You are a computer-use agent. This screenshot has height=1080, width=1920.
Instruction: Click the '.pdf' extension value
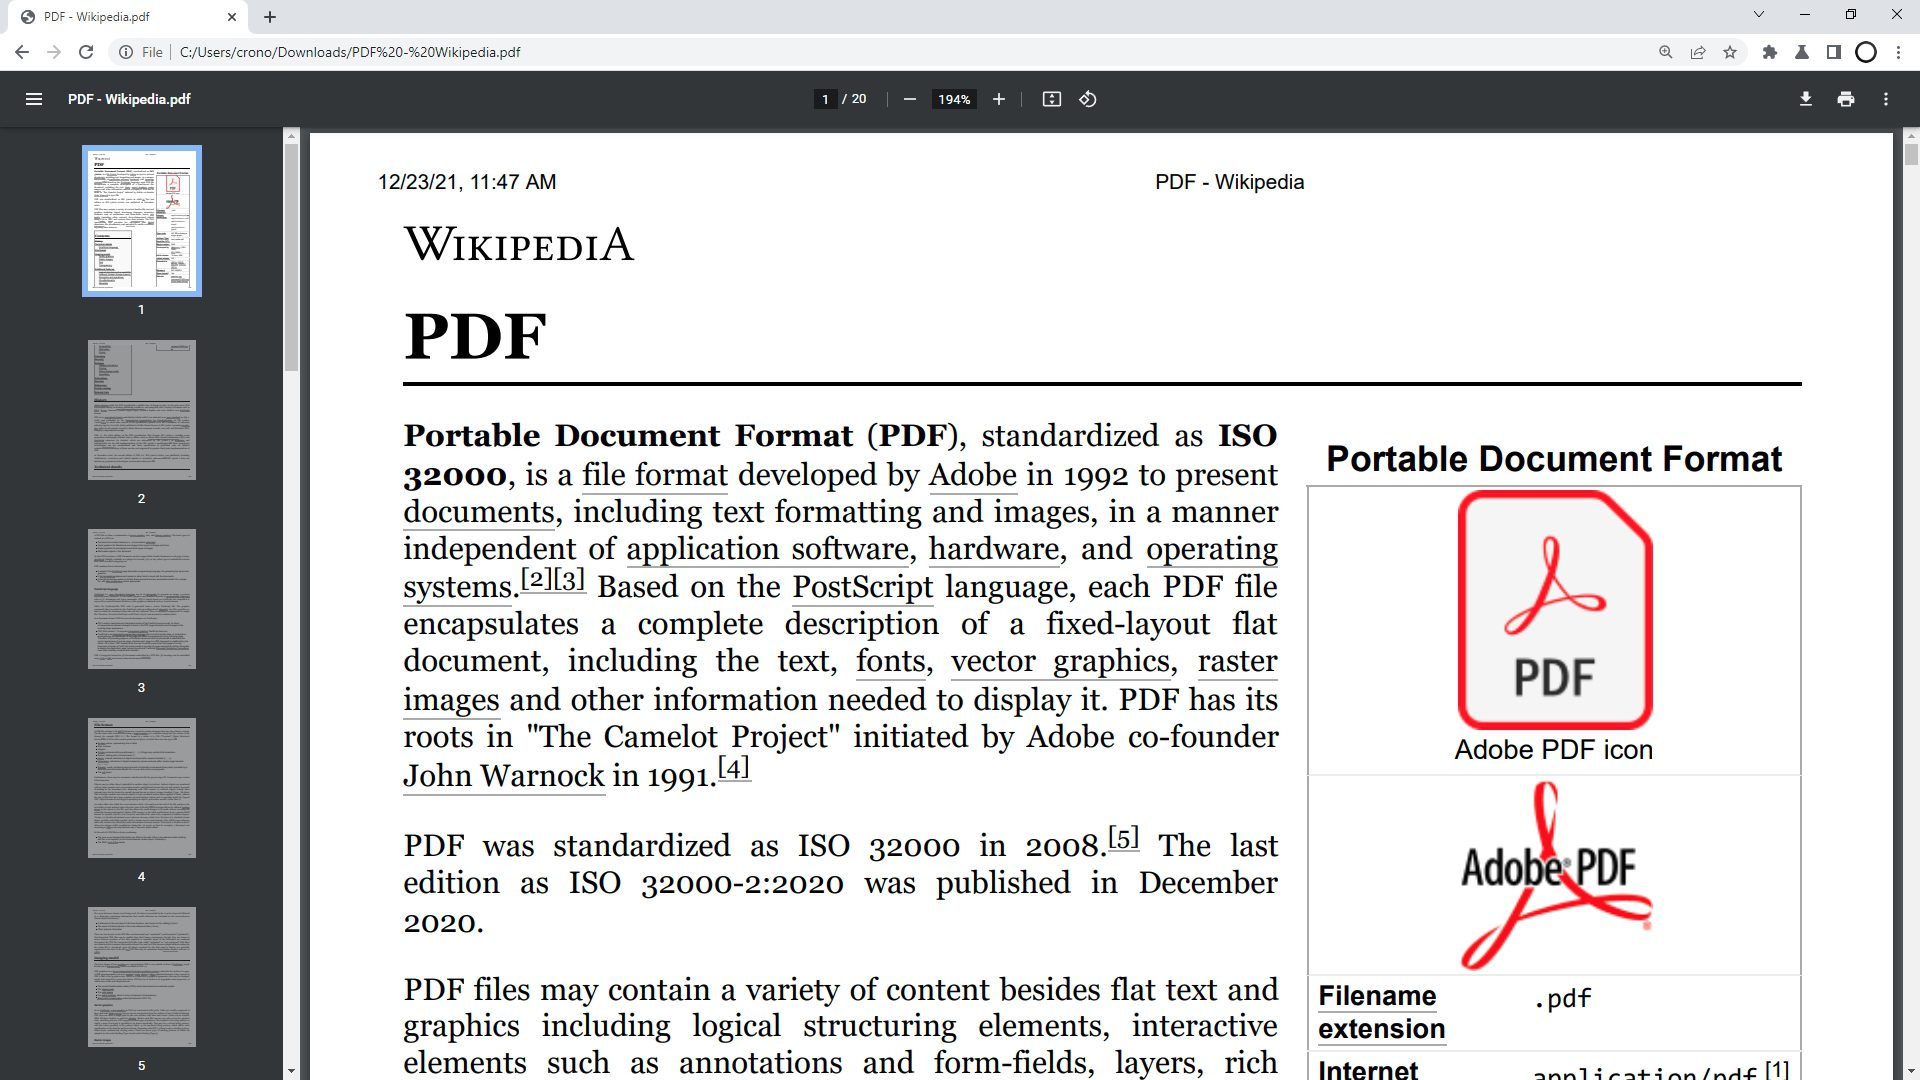[1562, 999]
